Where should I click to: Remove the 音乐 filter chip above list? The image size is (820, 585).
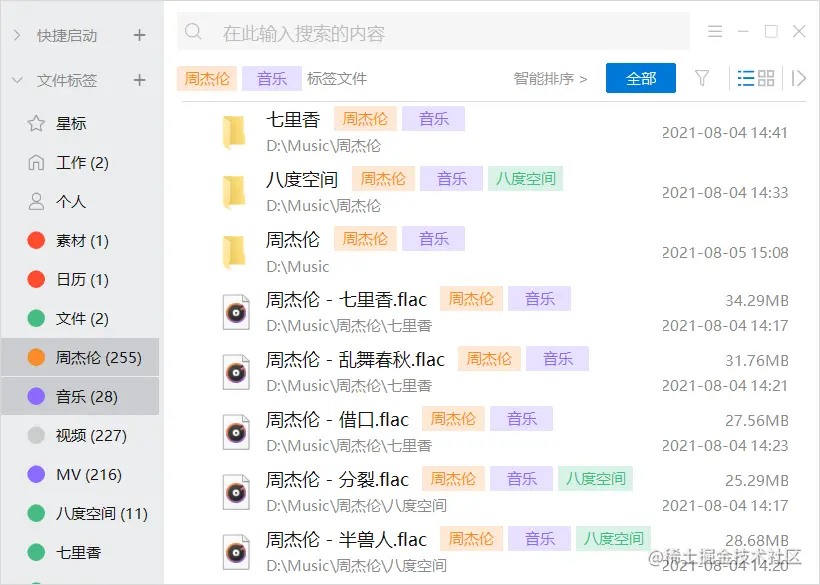point(272,78)
